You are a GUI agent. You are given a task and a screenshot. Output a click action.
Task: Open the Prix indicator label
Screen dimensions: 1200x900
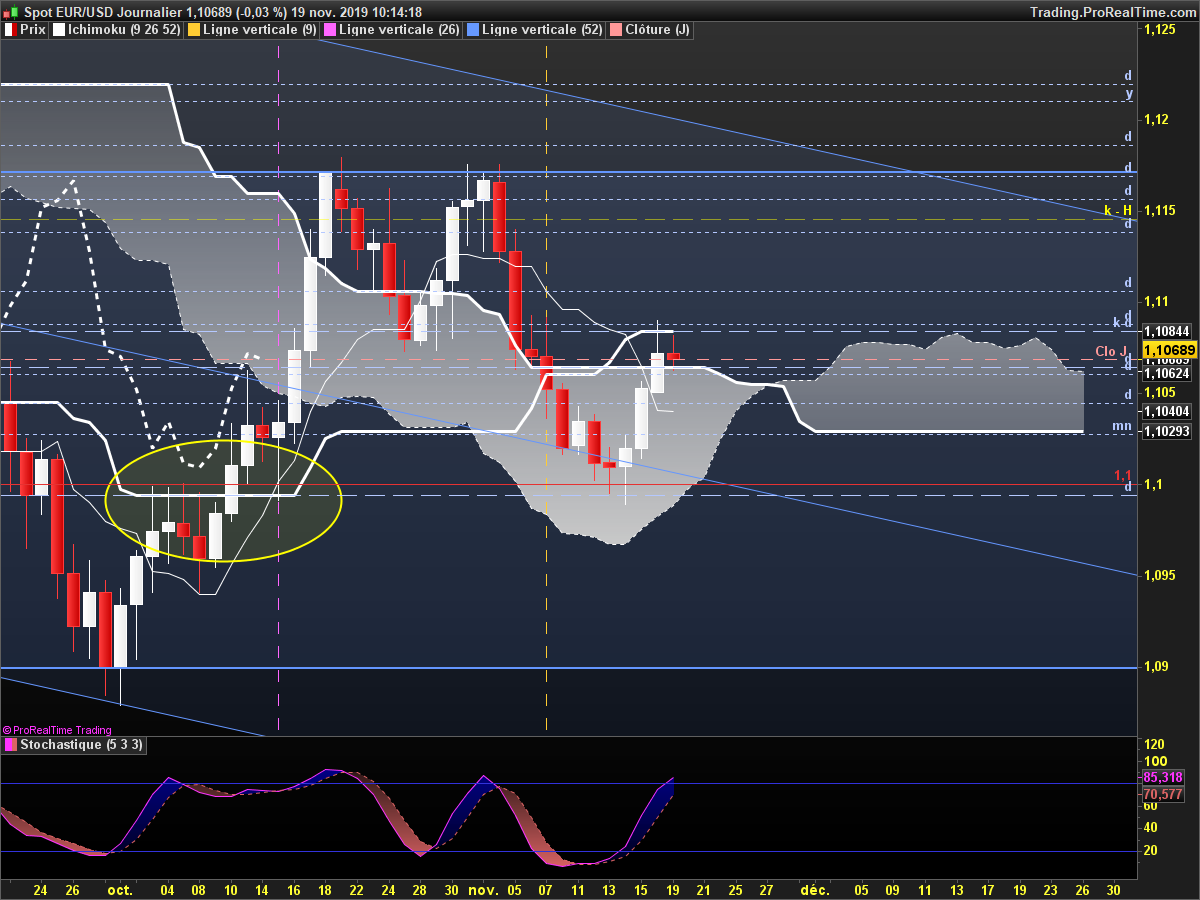(x=33, y=30)
